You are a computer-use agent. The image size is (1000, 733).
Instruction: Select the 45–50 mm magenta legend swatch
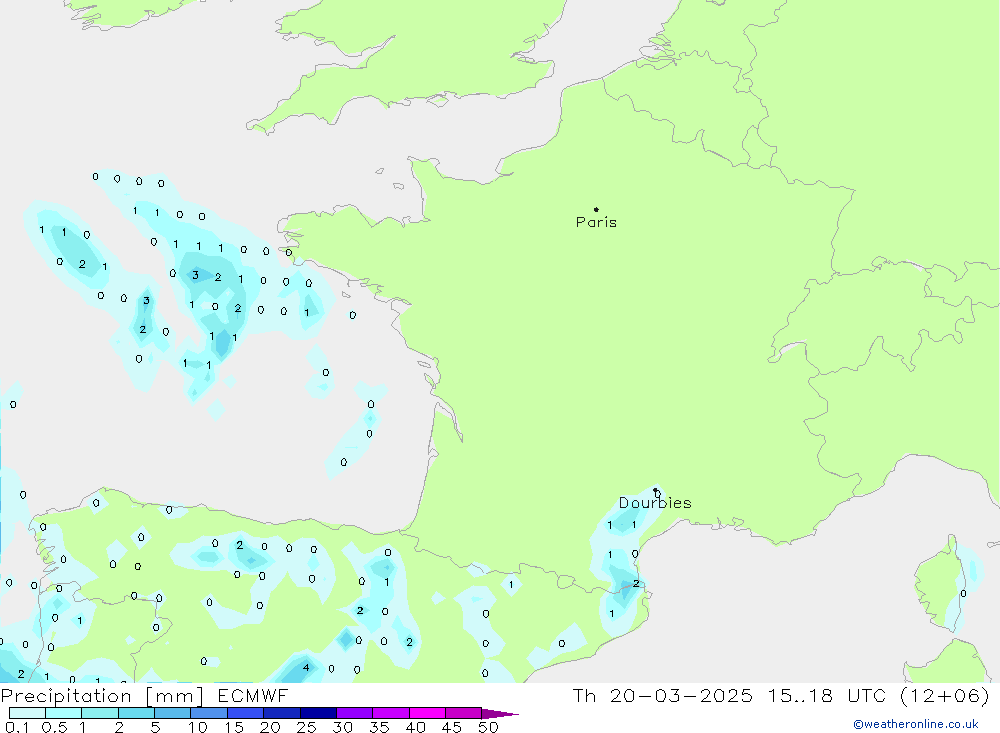point(463,713)
